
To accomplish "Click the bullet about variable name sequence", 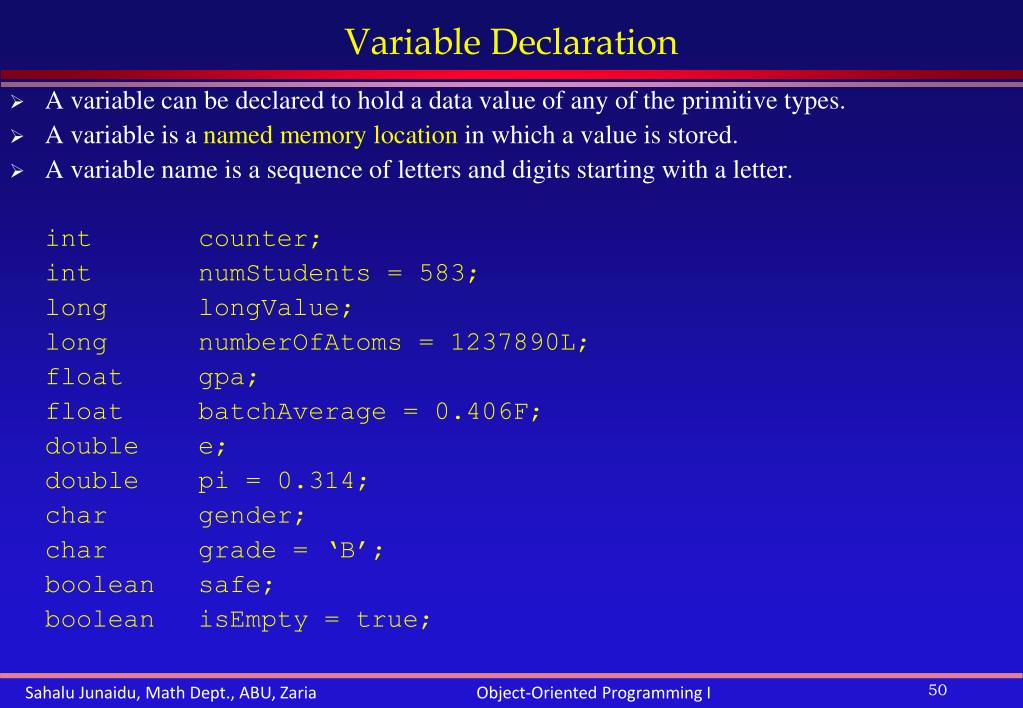I will 418,170.
